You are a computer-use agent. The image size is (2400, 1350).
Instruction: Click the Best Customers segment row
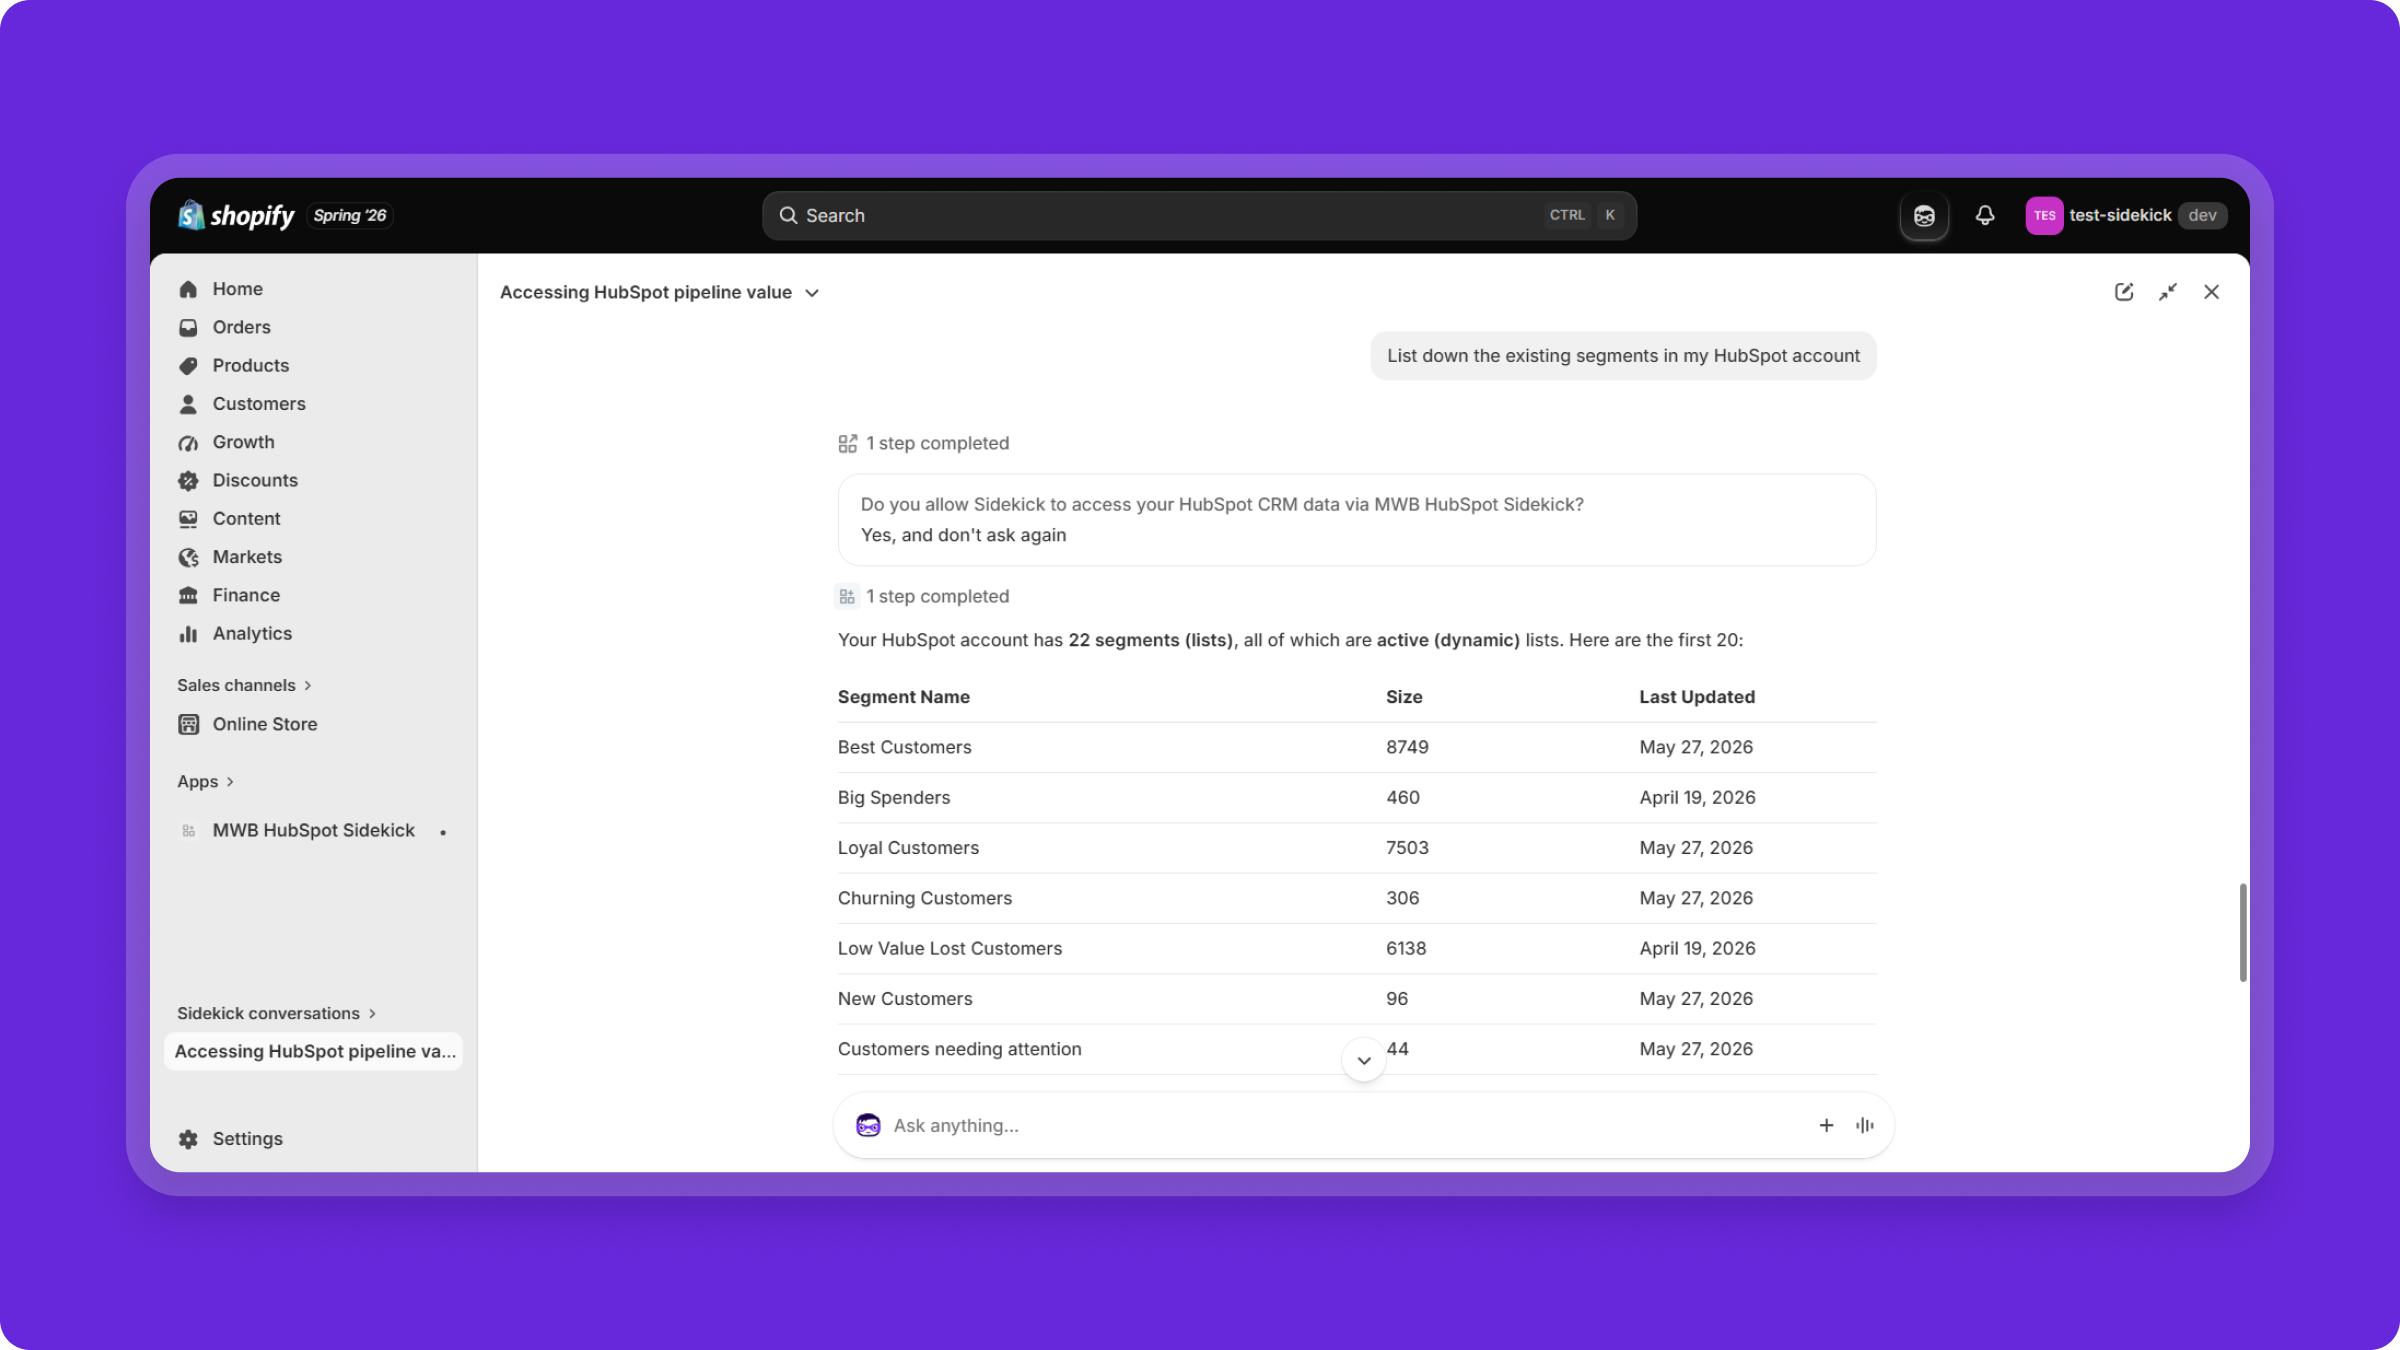click(x=1357, y=747)
